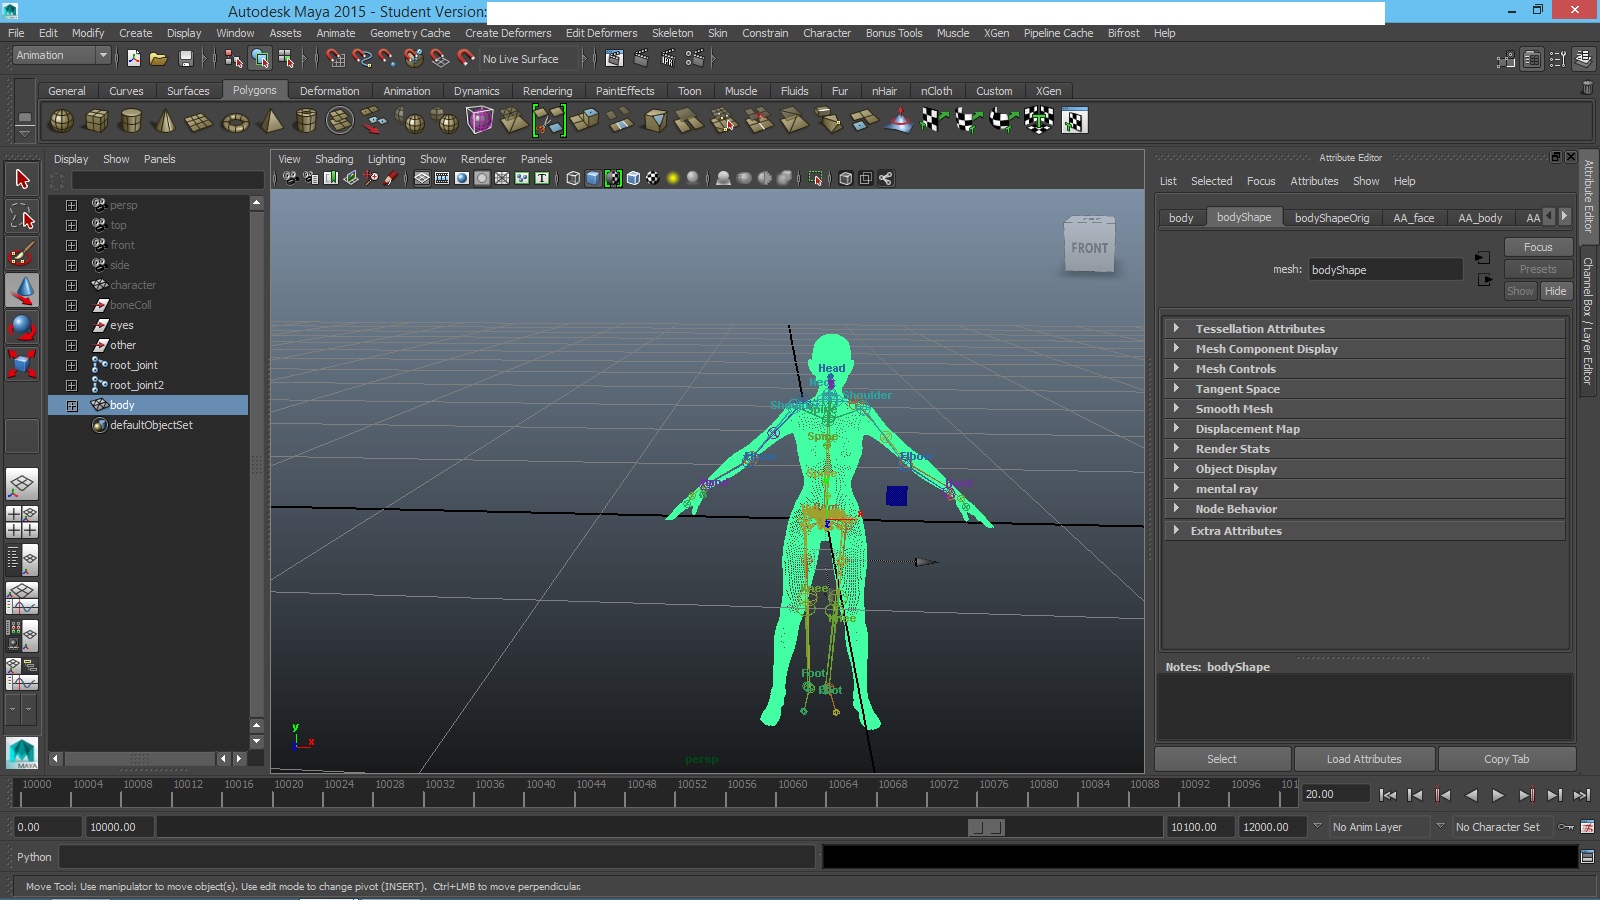Create a polygon cube from shelf
The image size is (1600, 900).
(x=97, y=121)
